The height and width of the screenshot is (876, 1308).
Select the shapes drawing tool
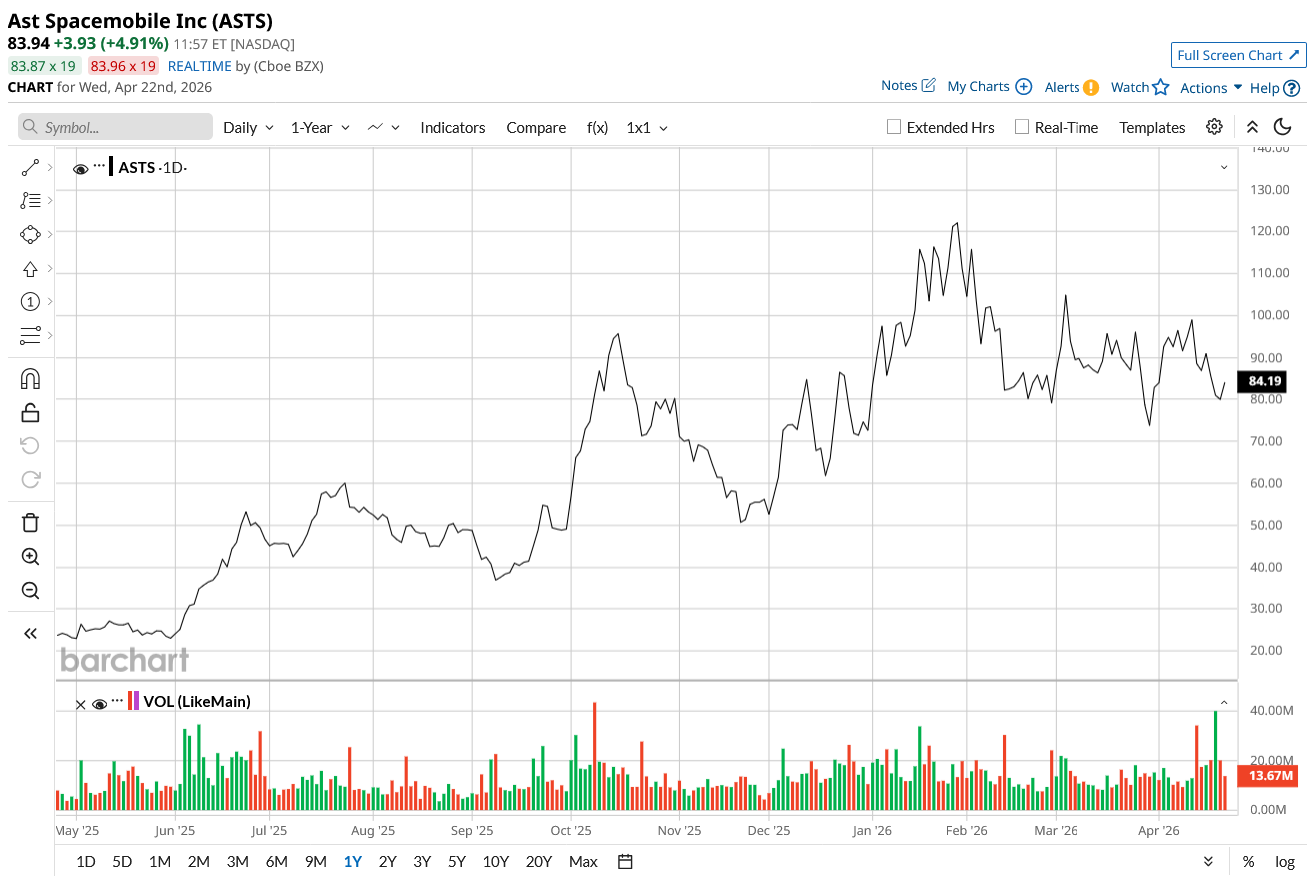tap(30, 235)
